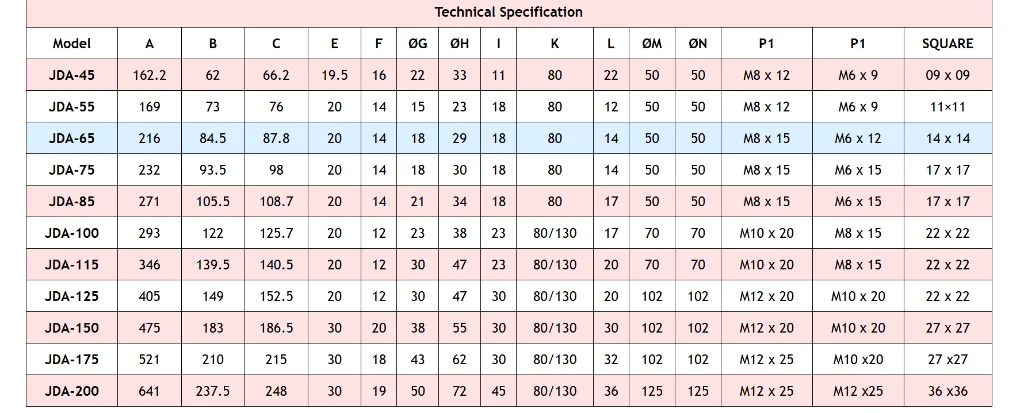Select the ØM column header
The height and width of the screenshot is (413, 1024).
pos(651,44)
